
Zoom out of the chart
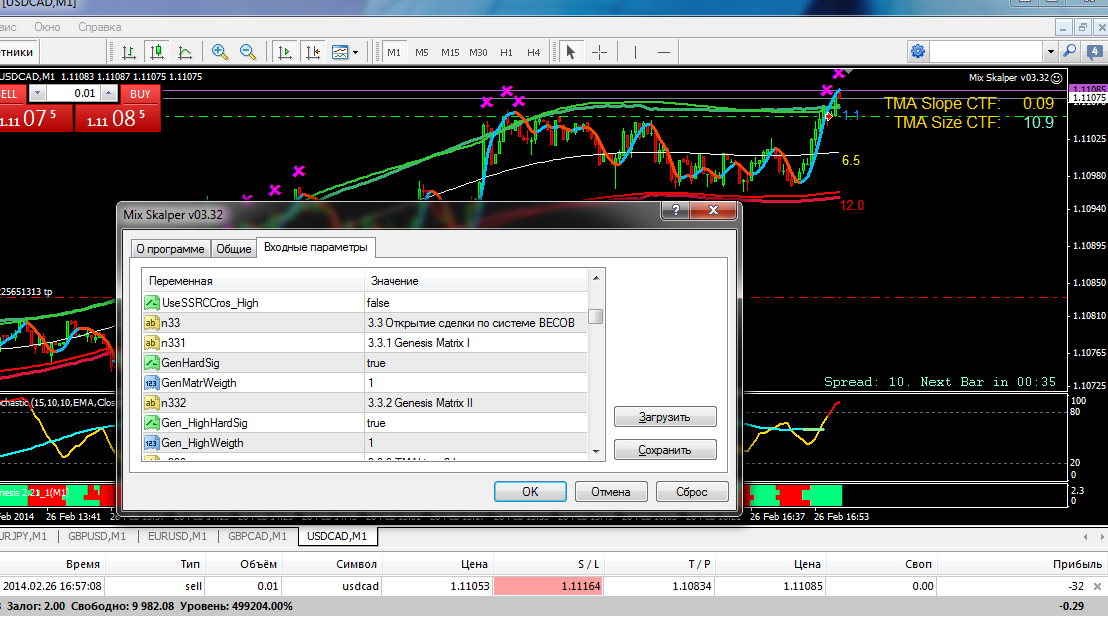(x=247, y=52)
